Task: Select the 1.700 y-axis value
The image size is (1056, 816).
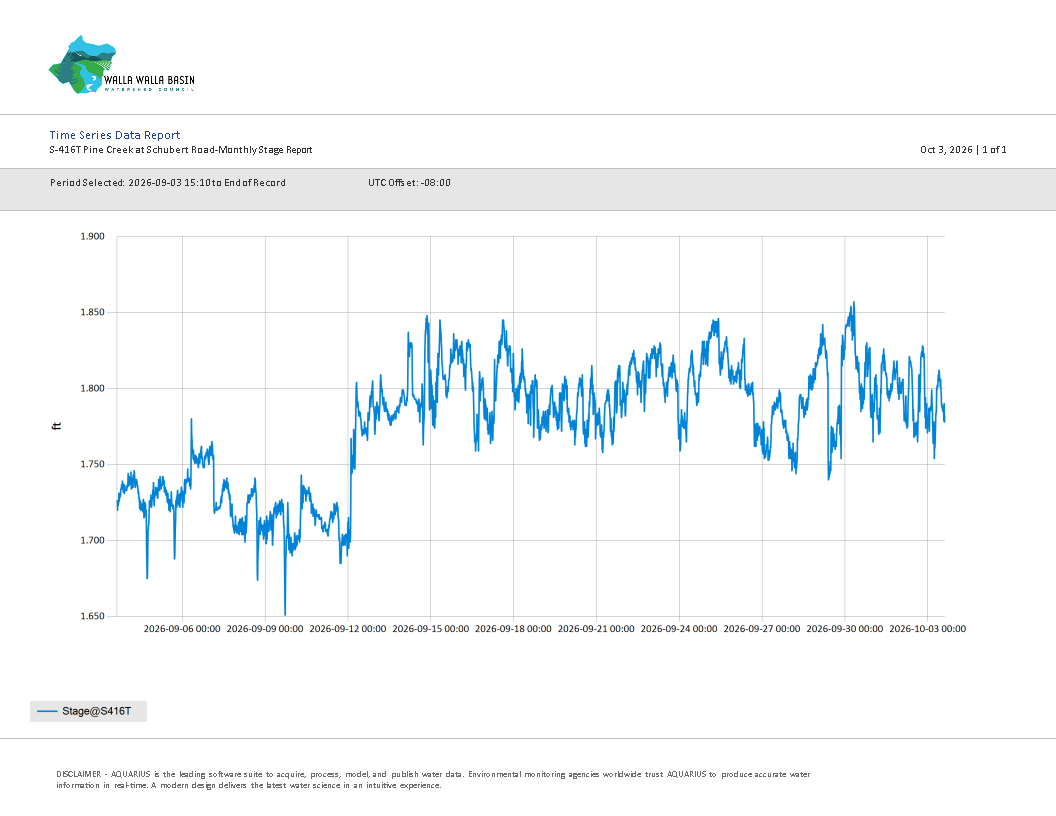Action: click(x=92, y=540)
